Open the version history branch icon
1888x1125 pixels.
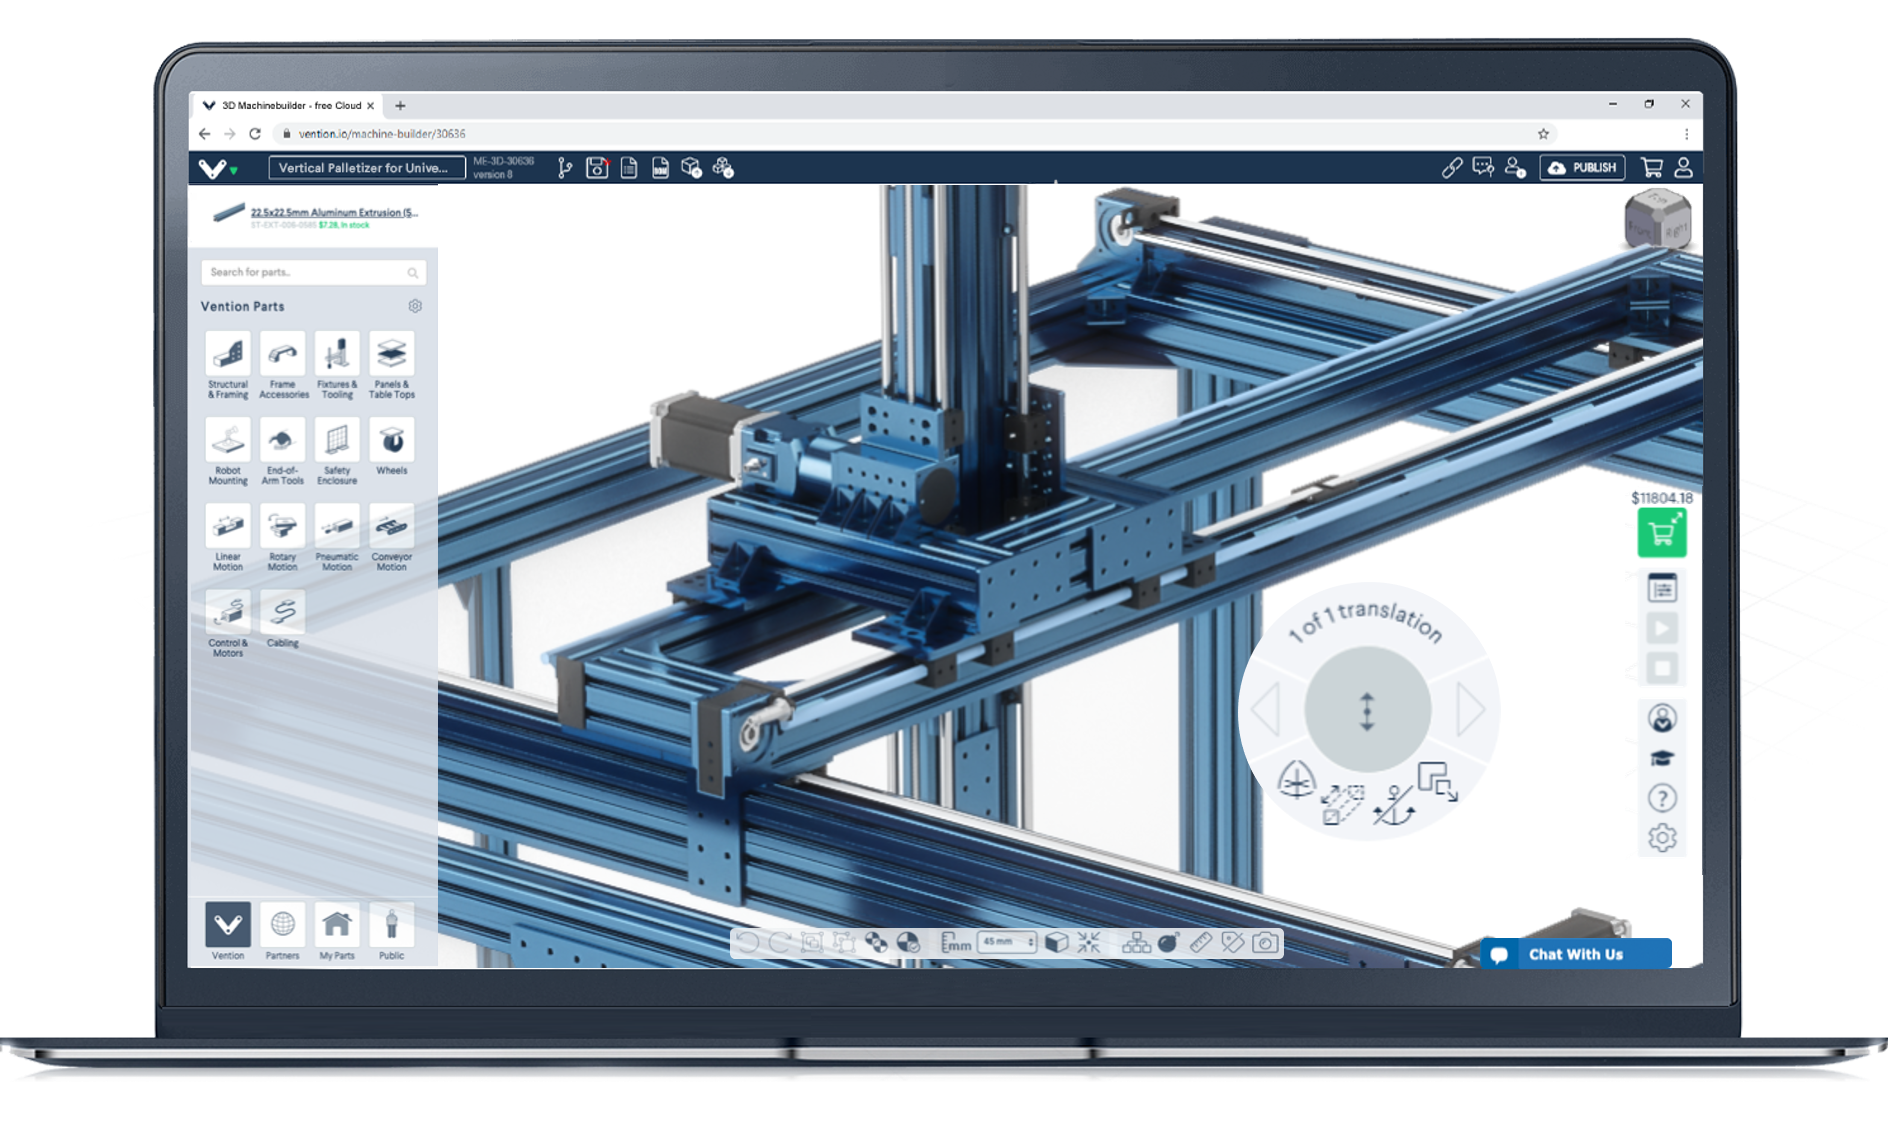pyautogui.click(x=563, y=168)
